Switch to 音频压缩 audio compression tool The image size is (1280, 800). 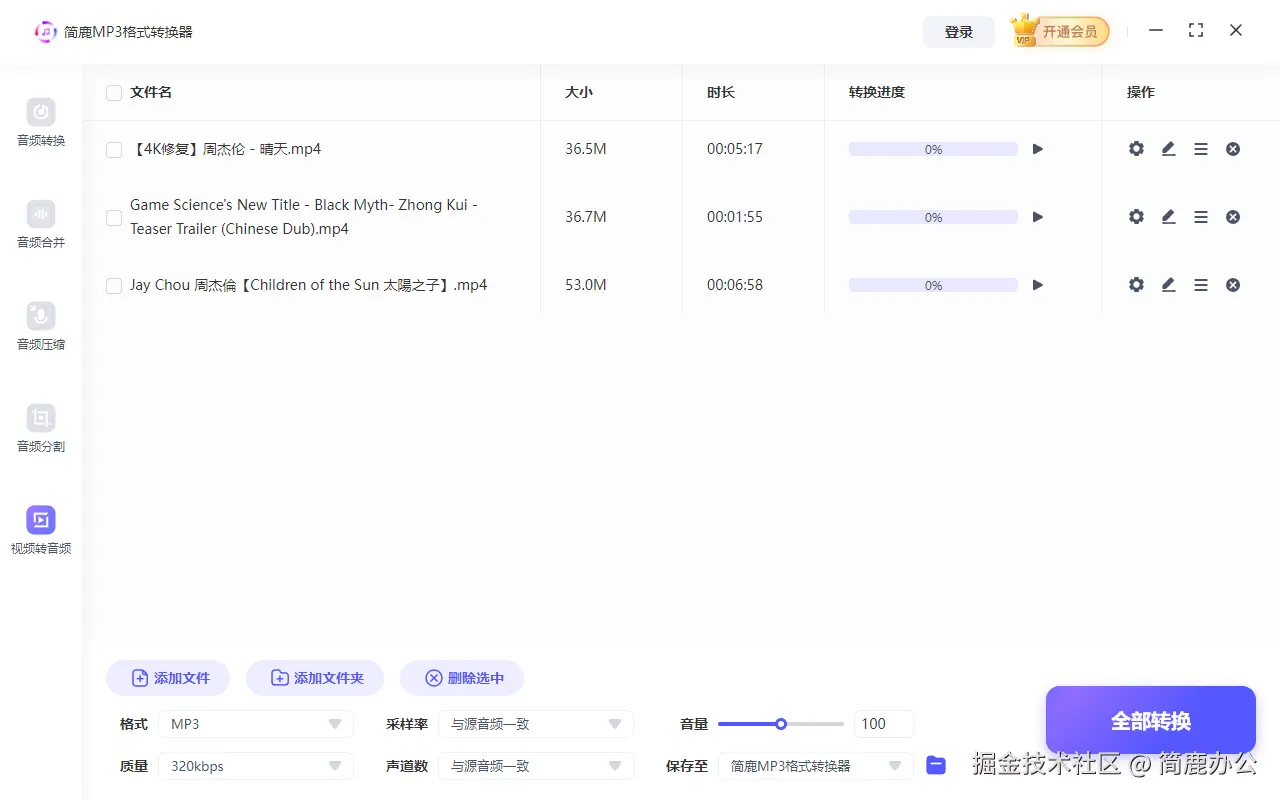coord(40,328)
